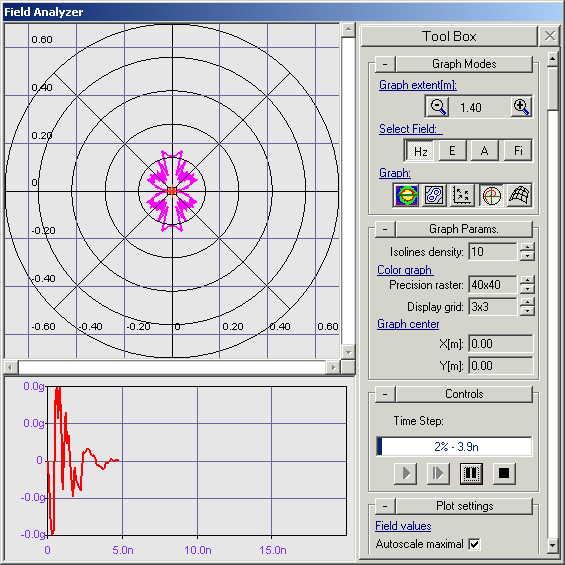Choose the color map graph icon
This screenshot has height=565, width=565.
406,195
